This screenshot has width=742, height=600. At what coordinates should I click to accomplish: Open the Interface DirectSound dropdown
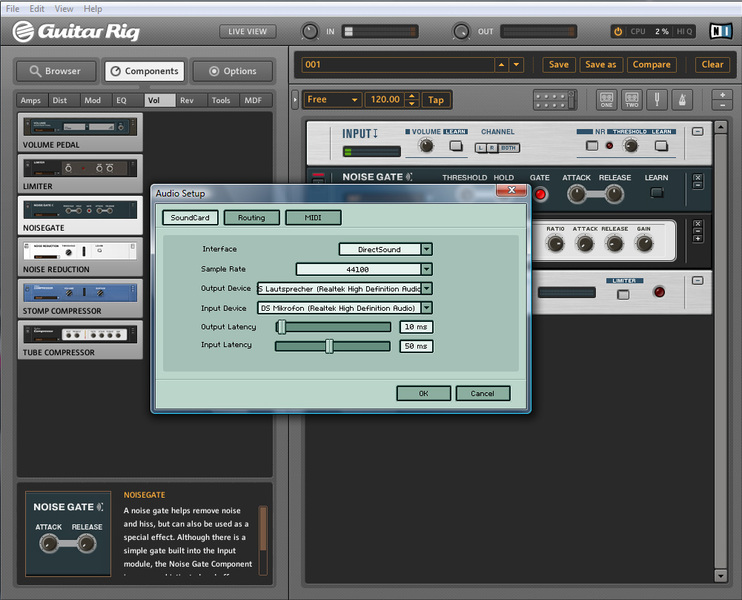point(426,249)
